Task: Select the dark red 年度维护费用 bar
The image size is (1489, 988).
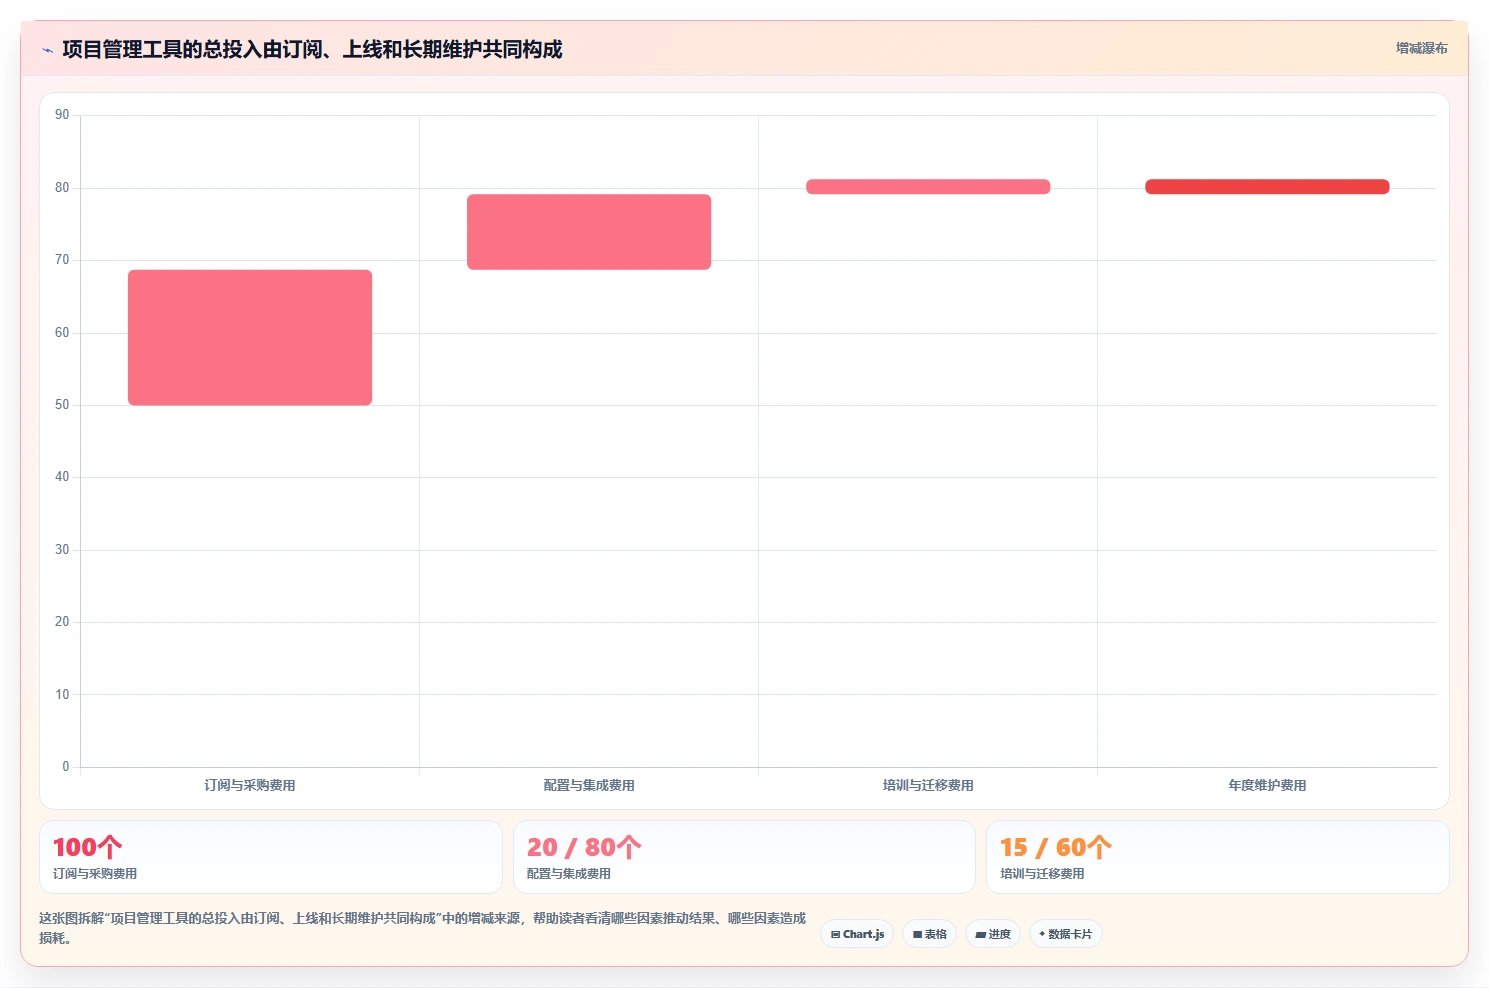Action: [x=1267, y=187]
